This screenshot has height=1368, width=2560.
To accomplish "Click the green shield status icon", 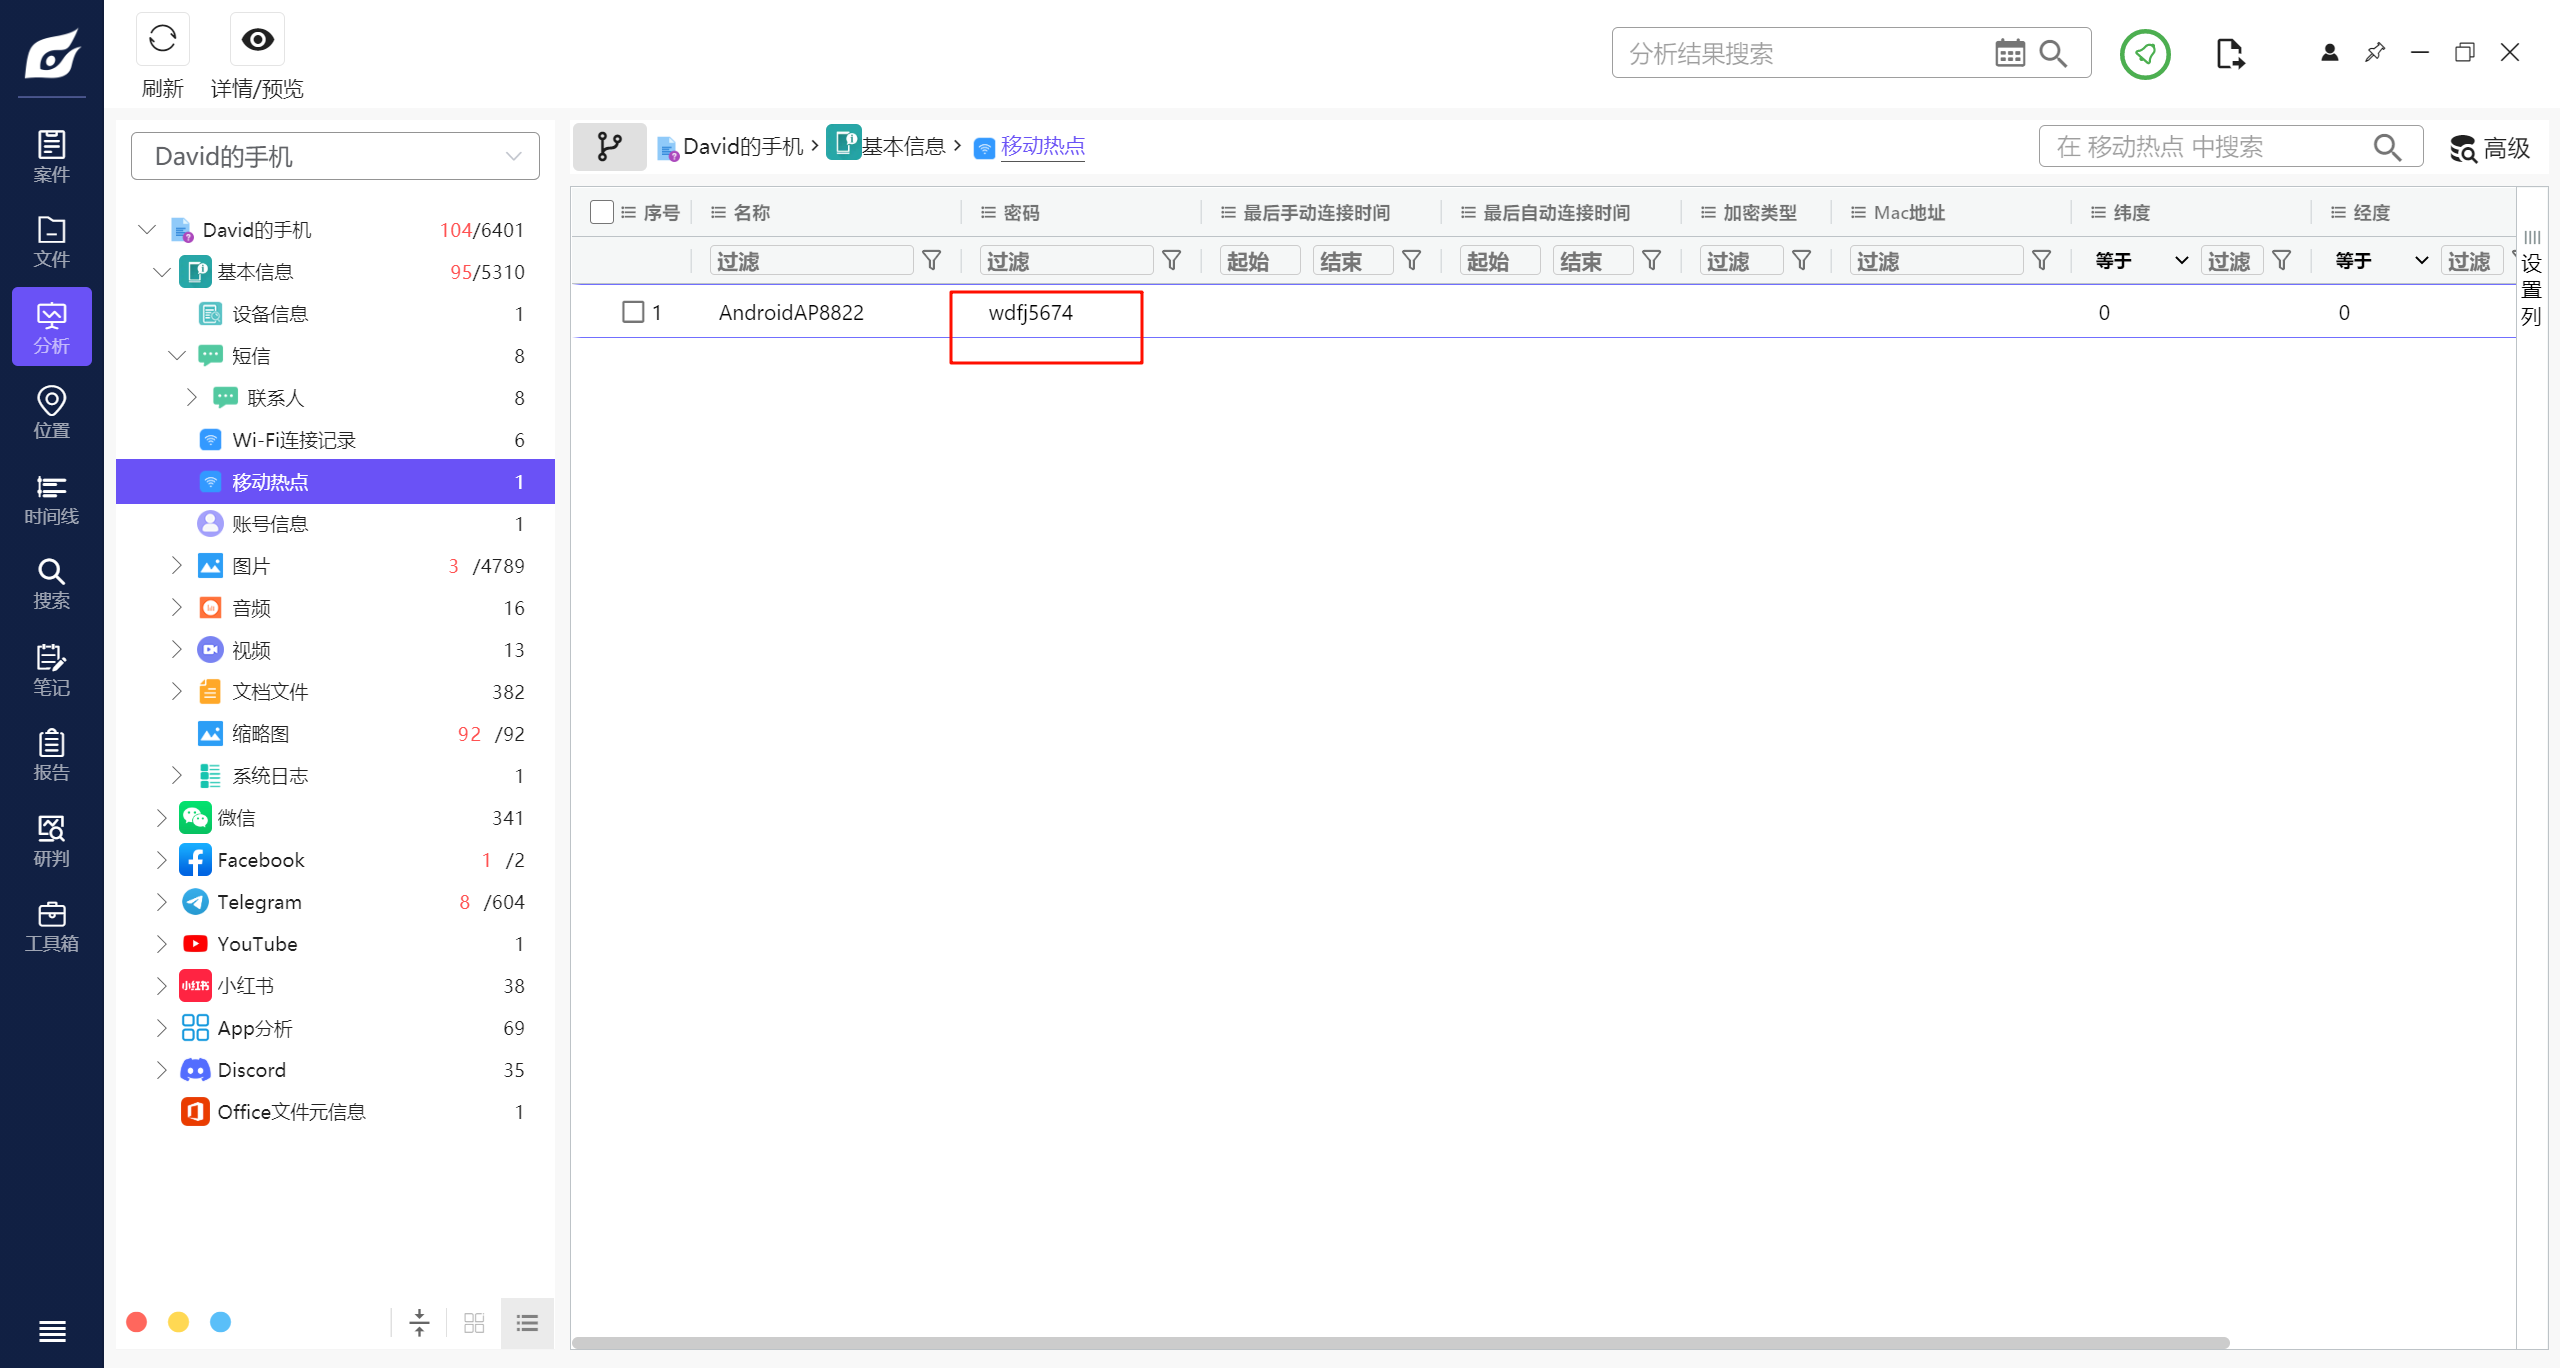I will point(2144,54).
